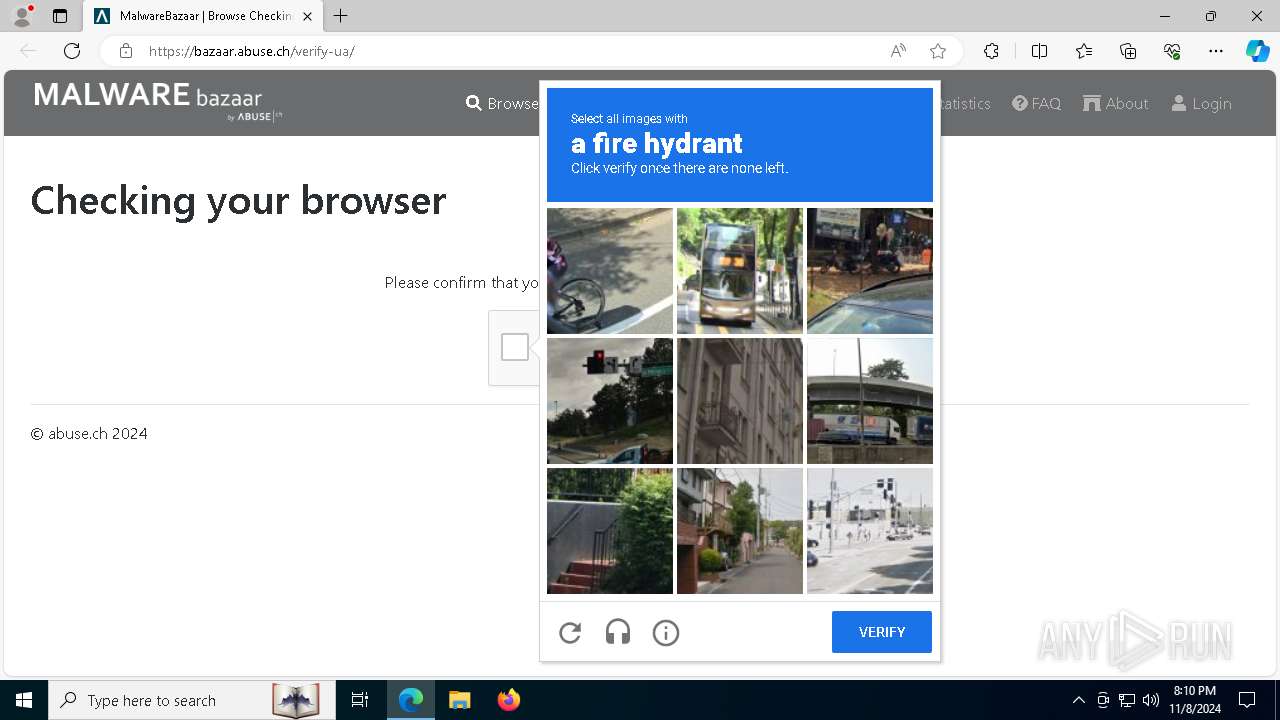Image resolution: width=1280 pixels, height=720 pixels.
Task: Open Edge settings and more menu
Action: coord(1216,51)
